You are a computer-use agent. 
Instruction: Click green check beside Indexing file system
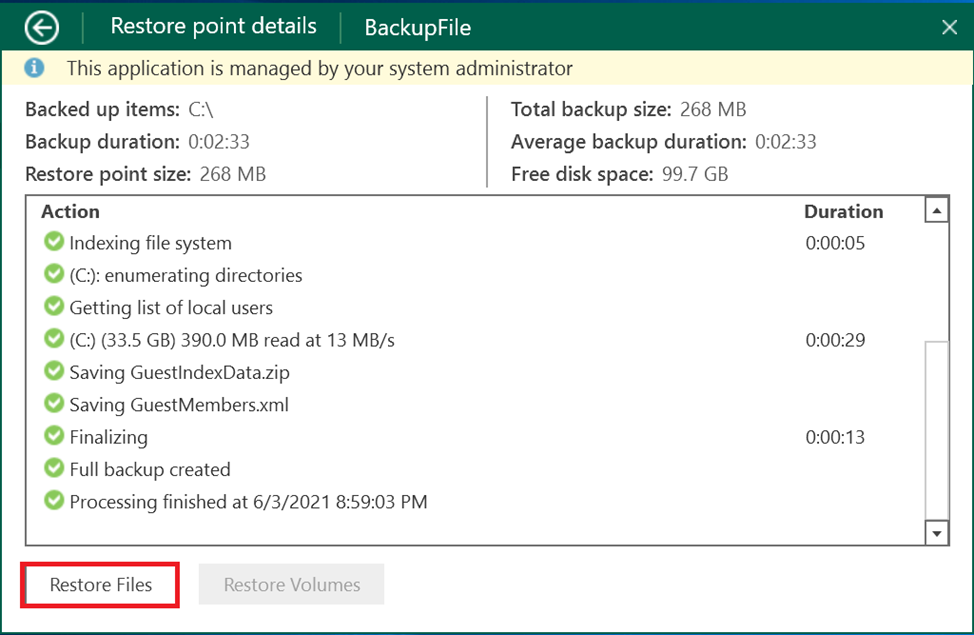[54, 242]
